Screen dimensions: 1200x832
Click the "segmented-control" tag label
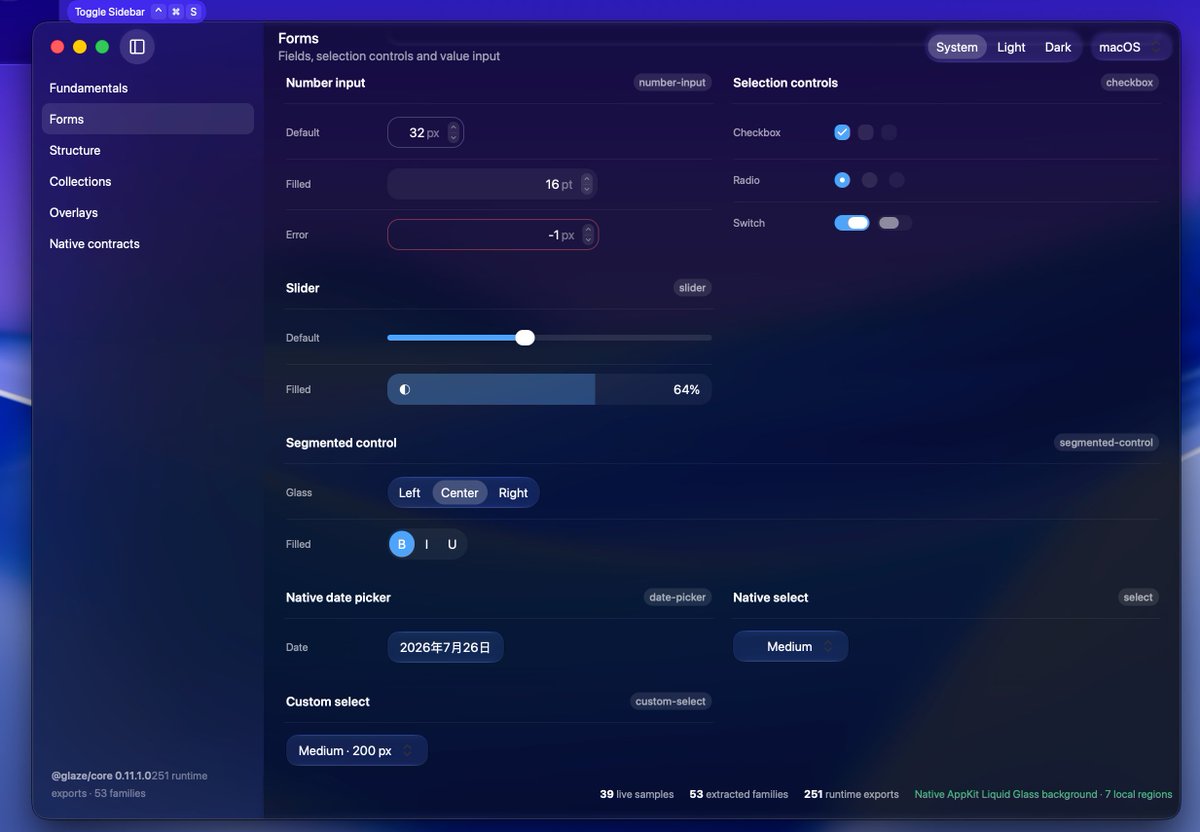tap(1106, 442)
